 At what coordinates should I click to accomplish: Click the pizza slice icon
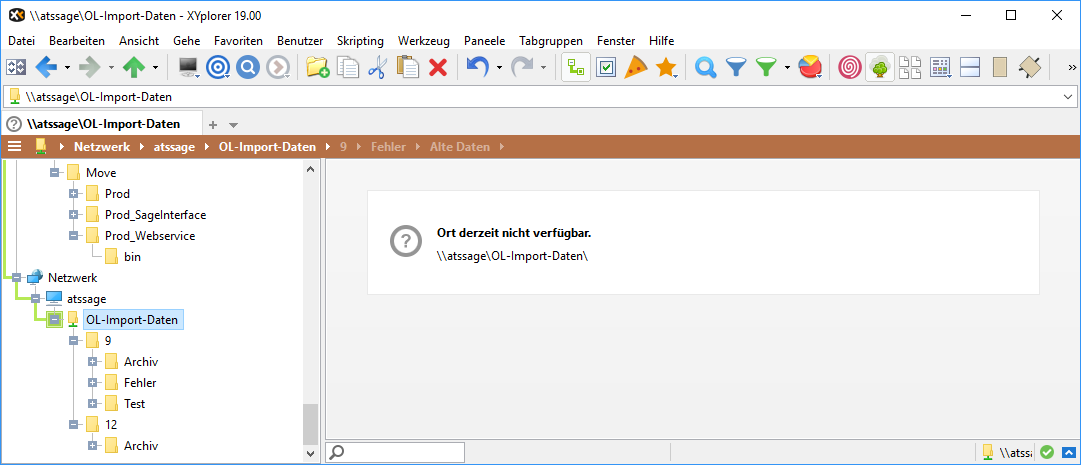pyautogui.click(x=635, y=67)
